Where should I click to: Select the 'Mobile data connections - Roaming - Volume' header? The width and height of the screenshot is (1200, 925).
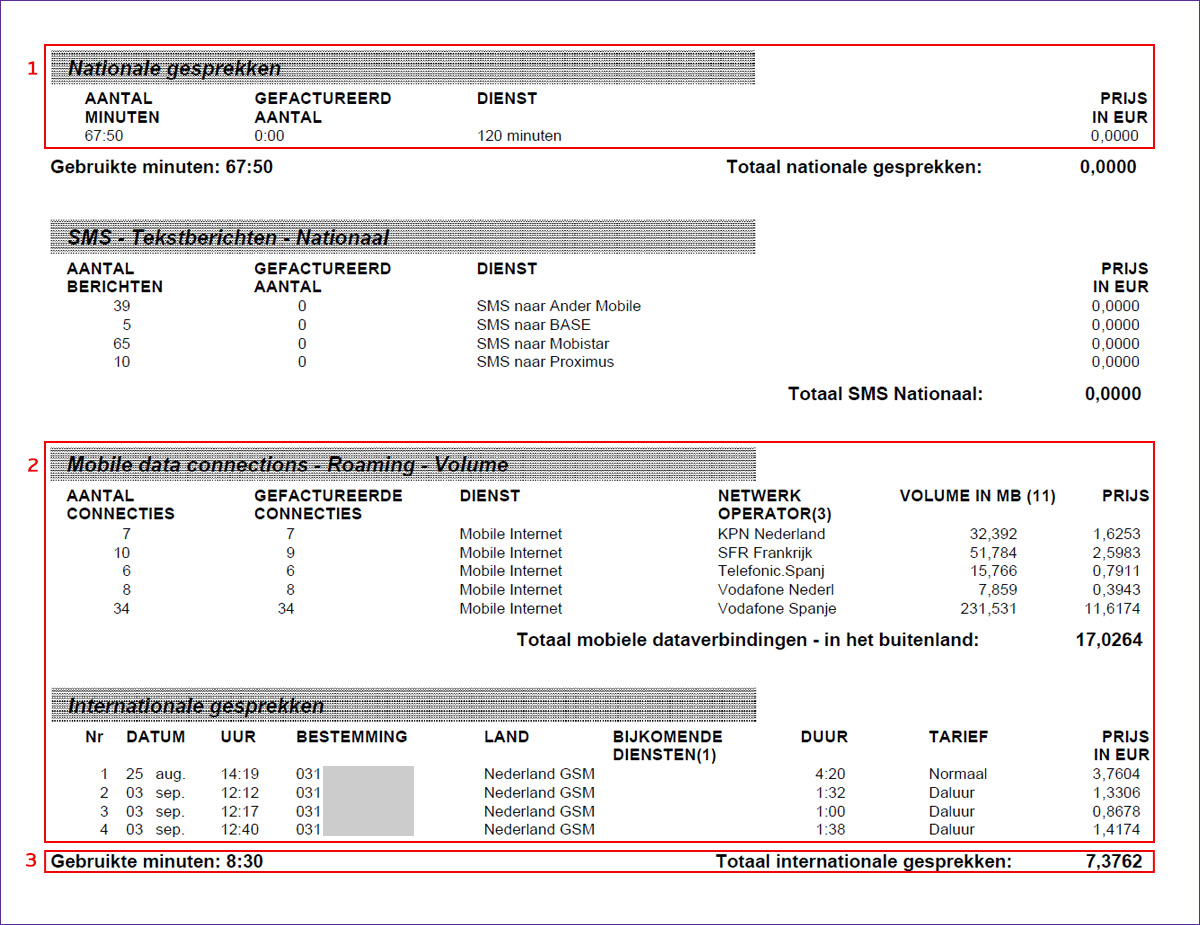coord(288,465)
